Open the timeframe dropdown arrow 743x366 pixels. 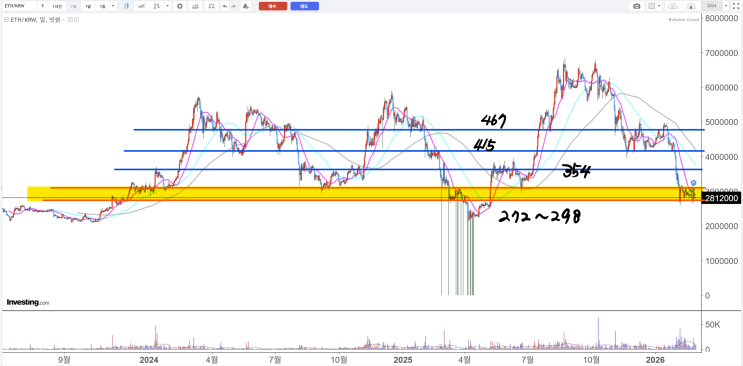[x=113, y=6]
